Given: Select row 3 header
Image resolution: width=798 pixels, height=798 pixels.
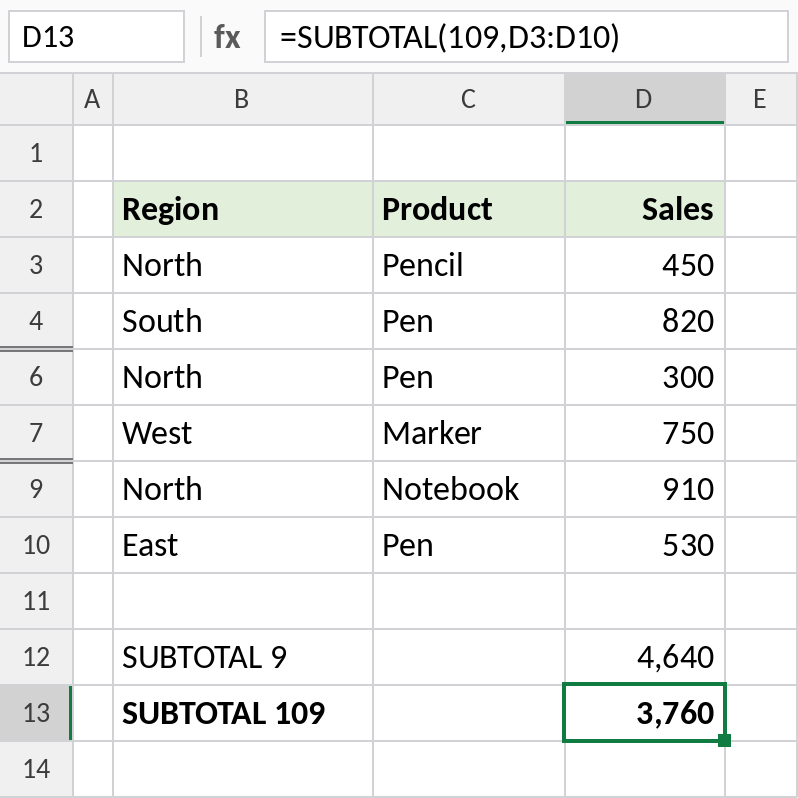Looking at the screenshot, I should click(36, 265).
